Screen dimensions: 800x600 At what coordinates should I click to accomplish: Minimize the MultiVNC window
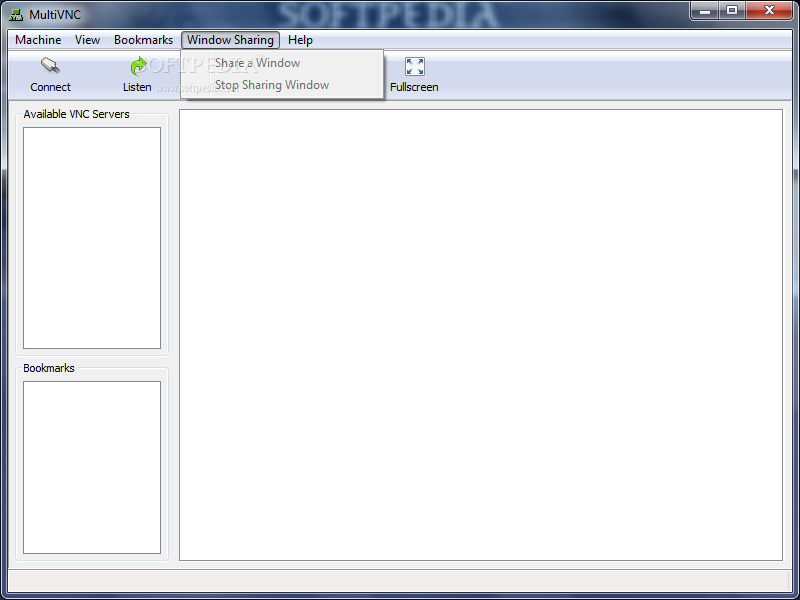pyautogui.click(x=705, y=10)
